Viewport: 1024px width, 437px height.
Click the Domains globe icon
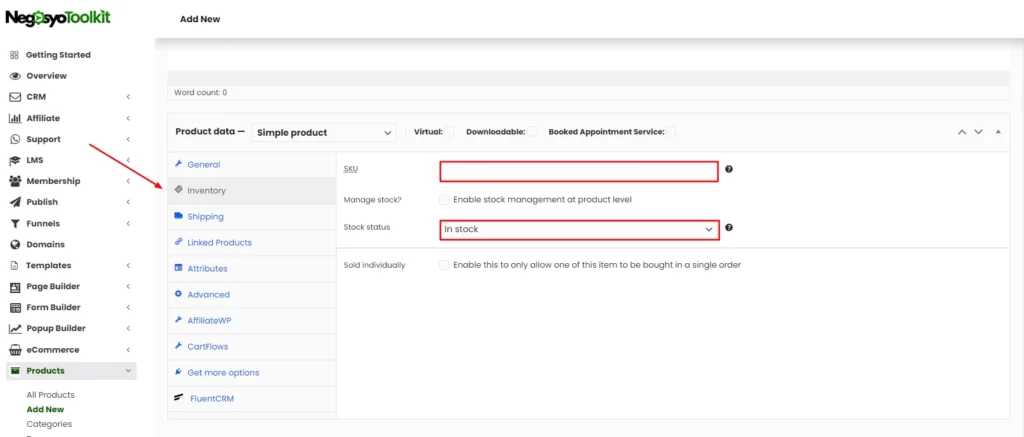14,244
